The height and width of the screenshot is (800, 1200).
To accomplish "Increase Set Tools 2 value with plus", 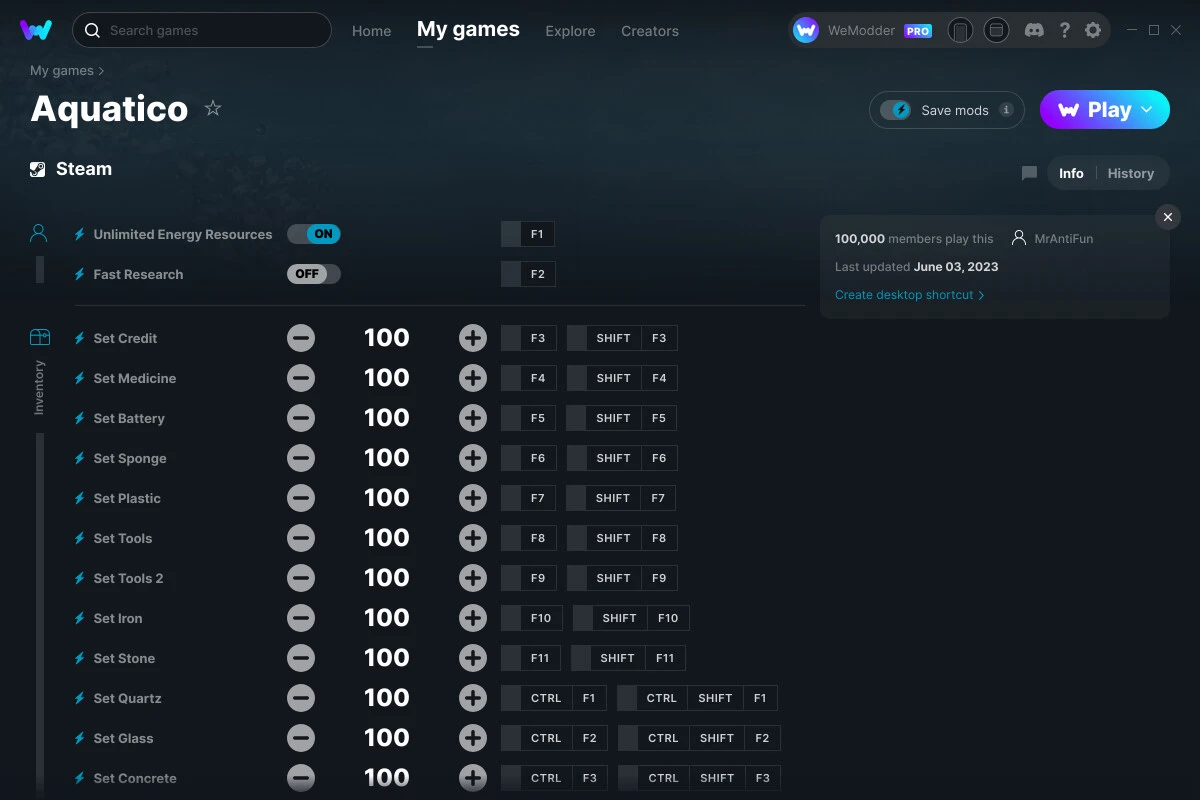I will (473, 578).
